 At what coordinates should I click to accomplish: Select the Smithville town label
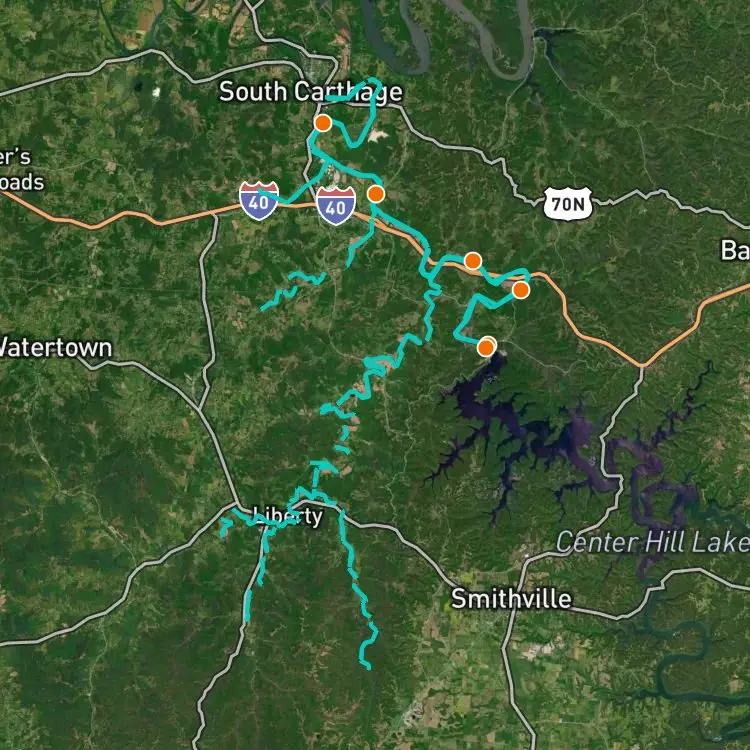coord(511,598)
